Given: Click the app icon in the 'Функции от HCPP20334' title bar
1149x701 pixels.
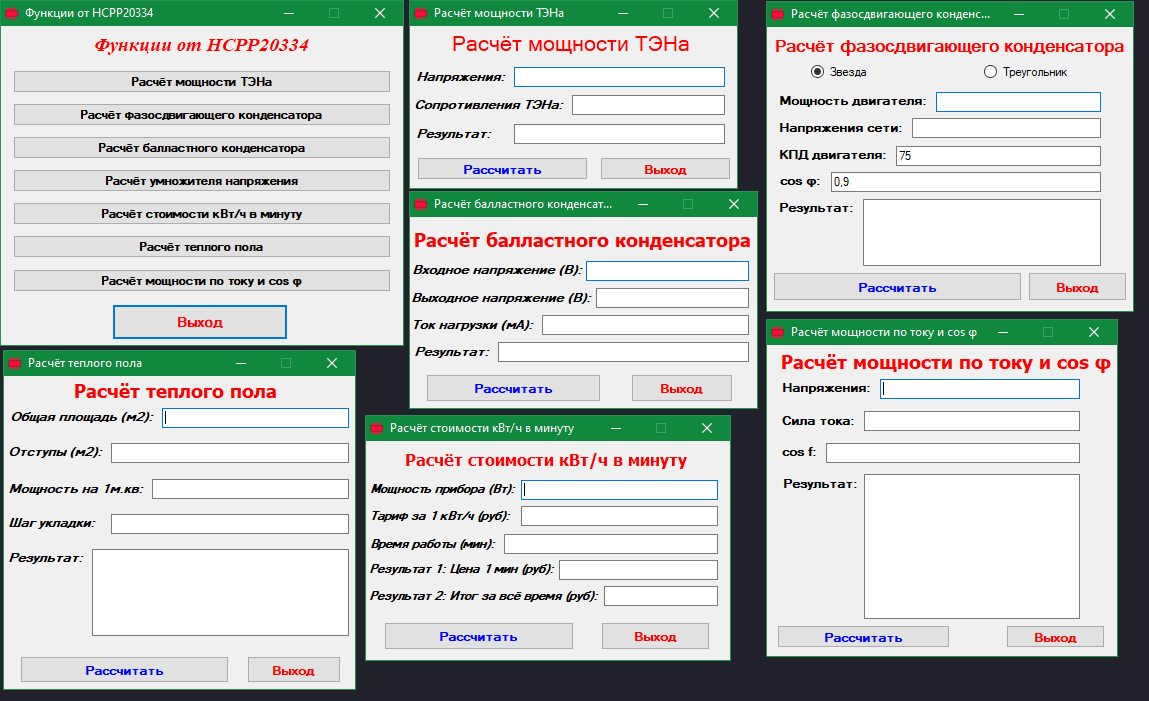Looking at the screenshot, I should [x=12, y=13].
